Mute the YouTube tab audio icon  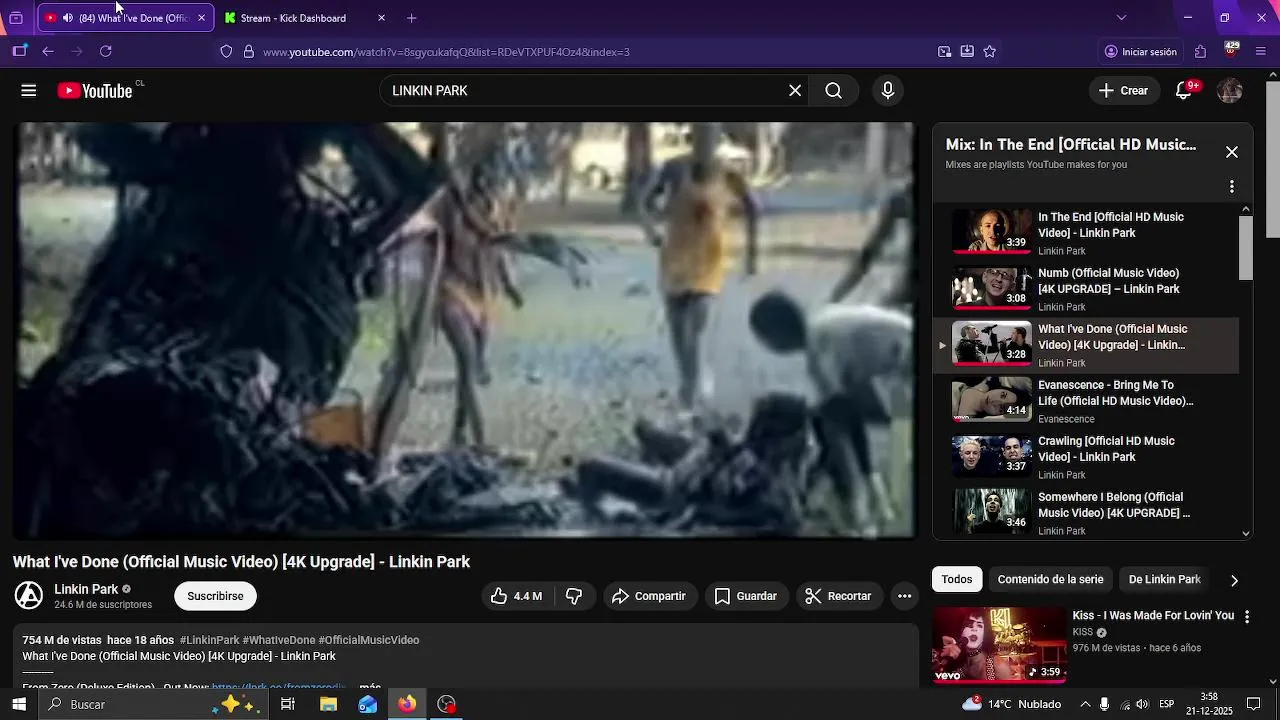pyautogui.click(x=67, y=18)
